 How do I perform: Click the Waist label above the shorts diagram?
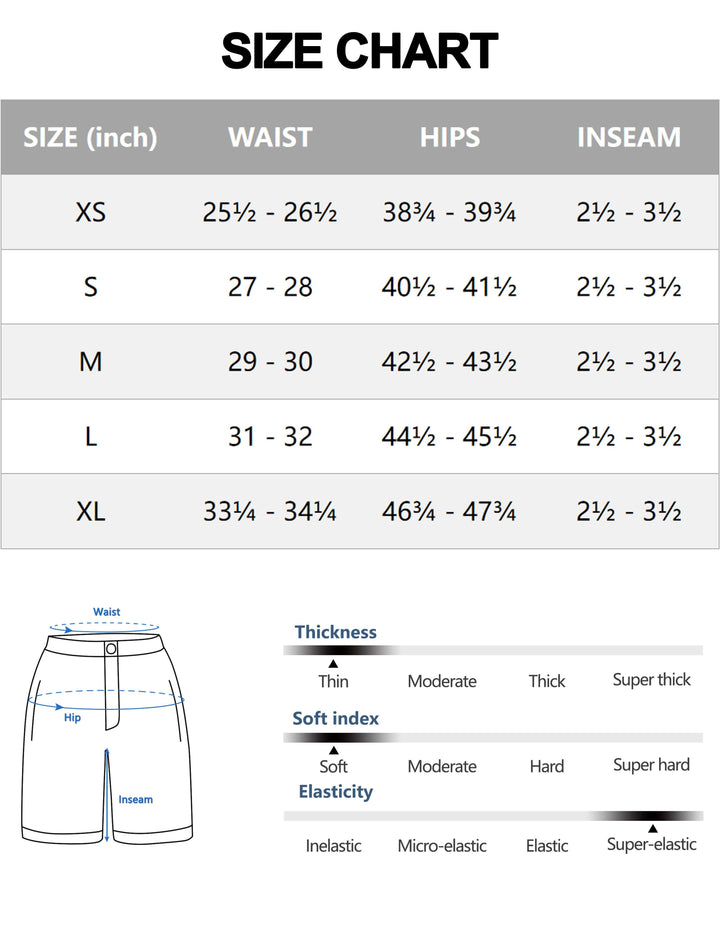(x=107, y=612)
